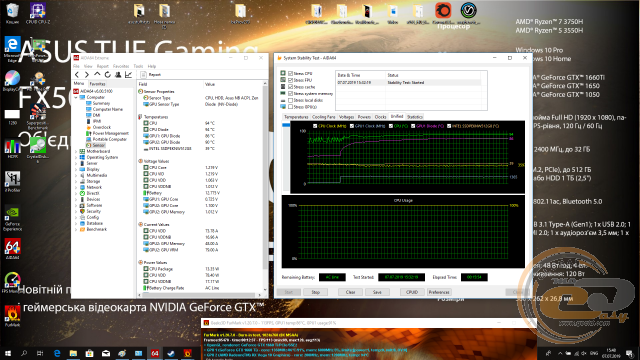The image size is (640, 360).
Task: Enable Stress local disks option
Action: [291, 100]
